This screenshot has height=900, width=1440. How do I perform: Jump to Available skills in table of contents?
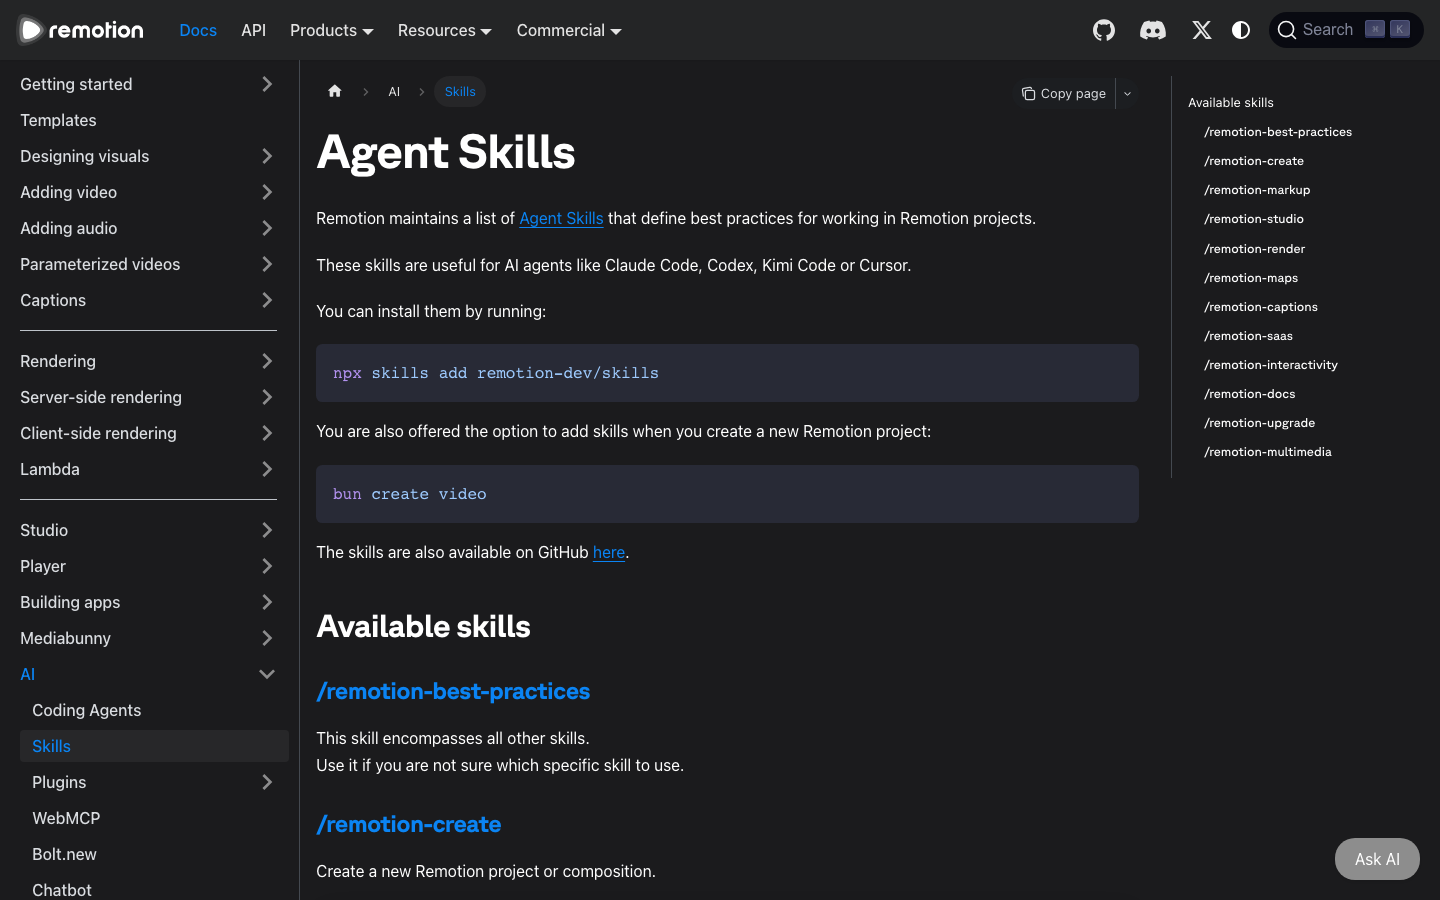(1231, 102)
